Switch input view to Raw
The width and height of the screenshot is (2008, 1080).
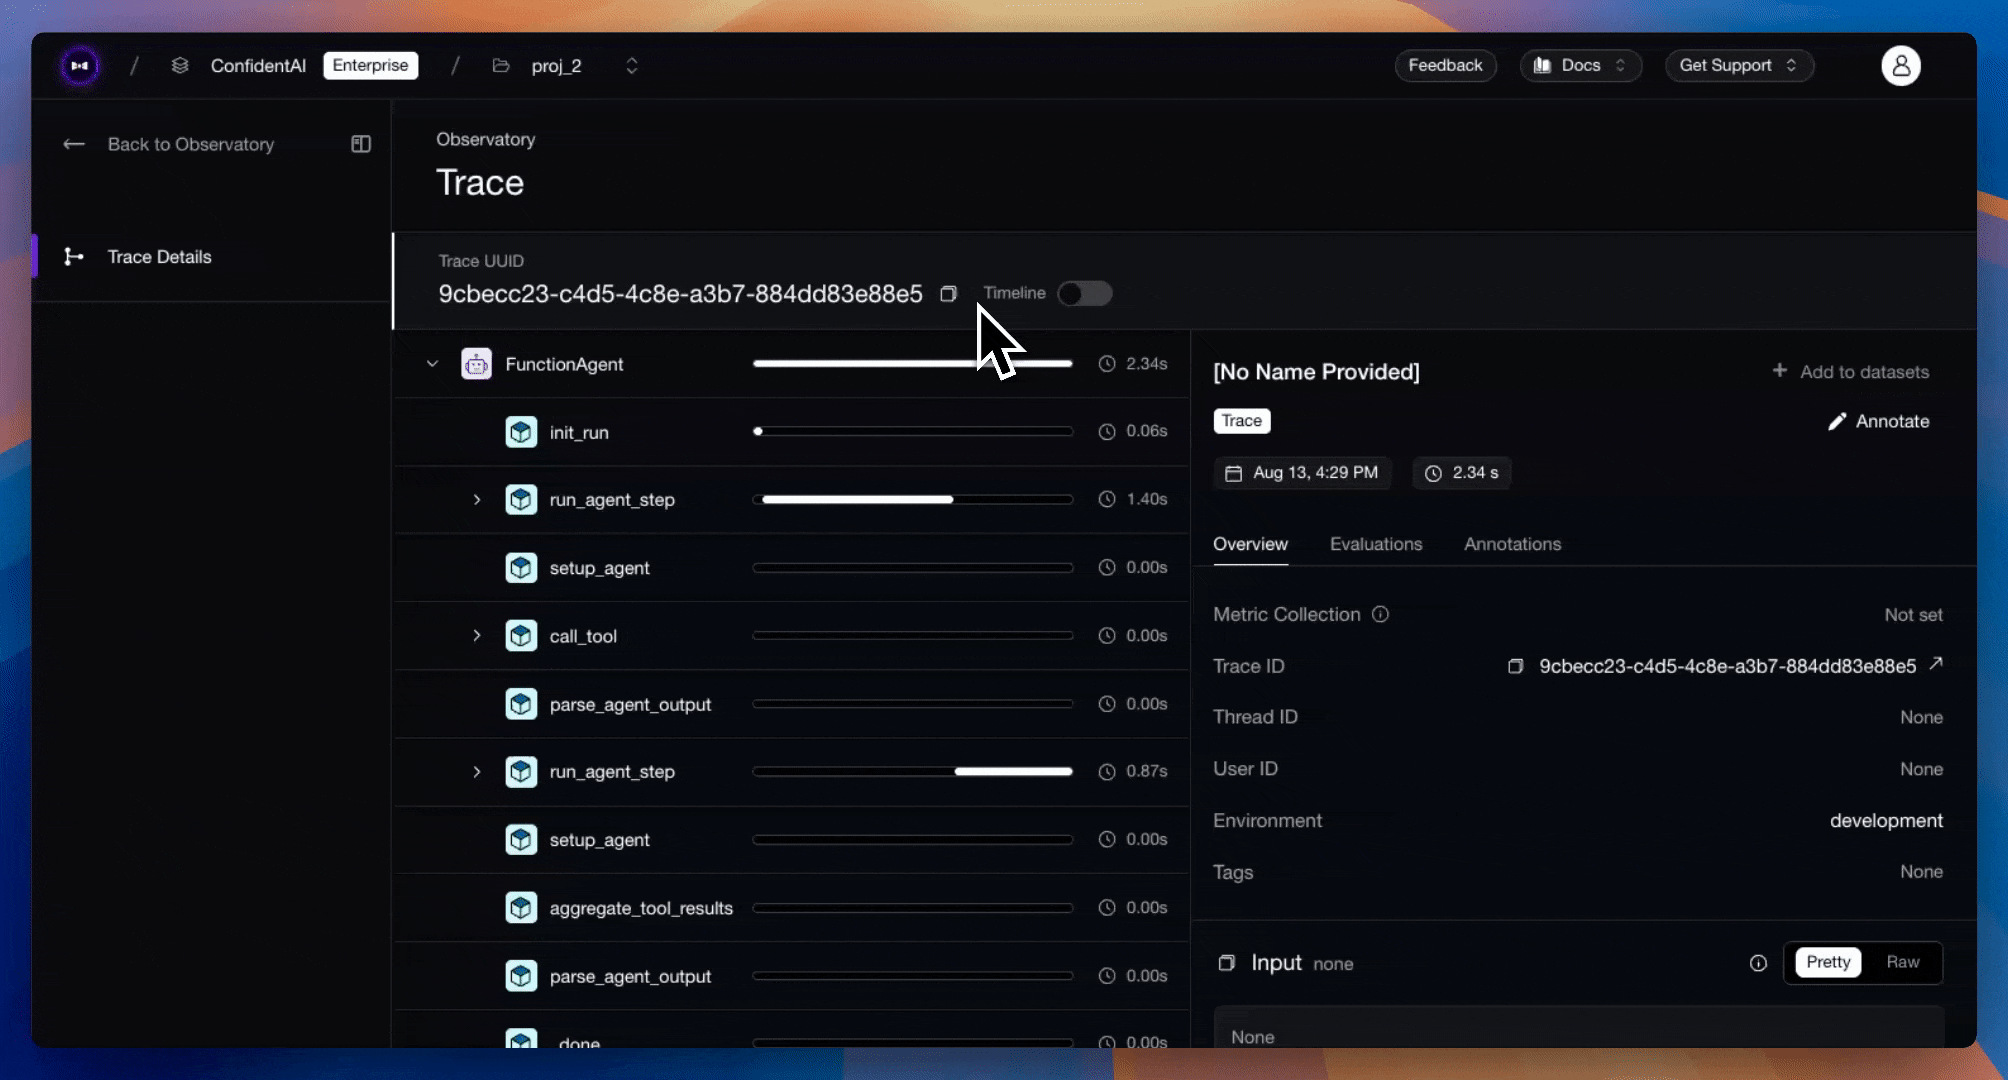click(x=1902, y=962)
